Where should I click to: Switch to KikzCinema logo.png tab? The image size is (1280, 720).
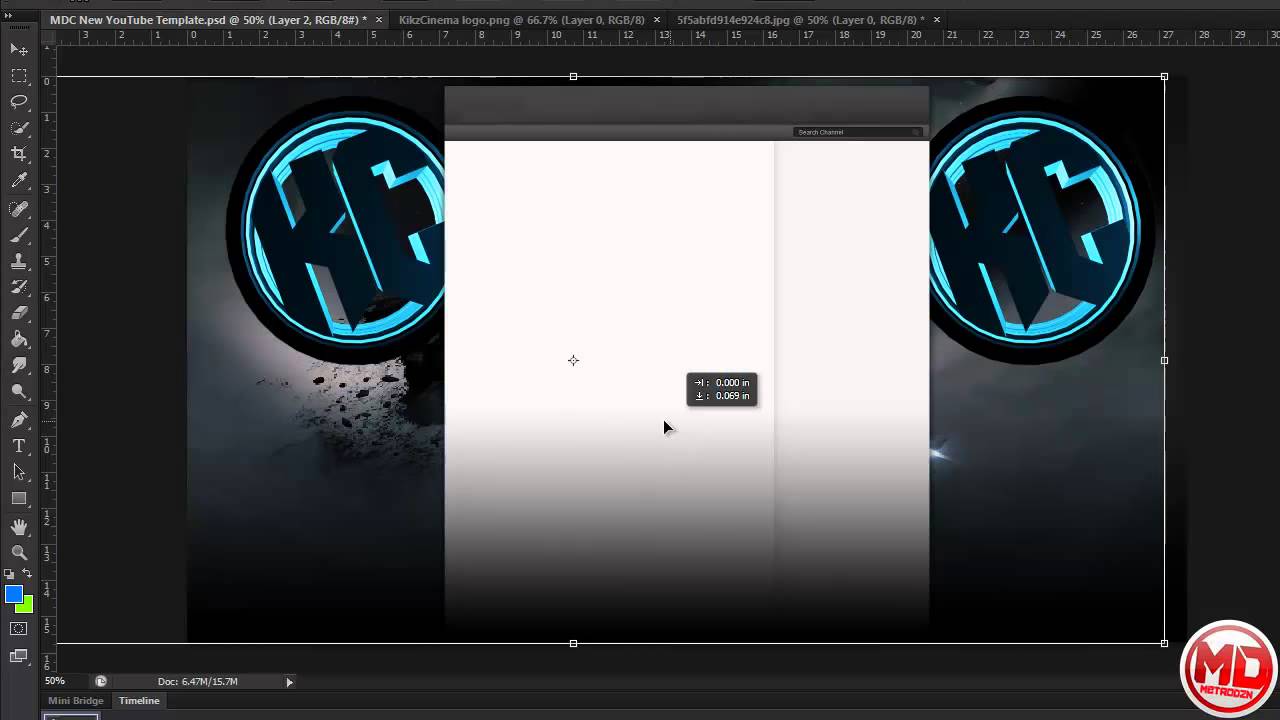click(x=521, y=20)
